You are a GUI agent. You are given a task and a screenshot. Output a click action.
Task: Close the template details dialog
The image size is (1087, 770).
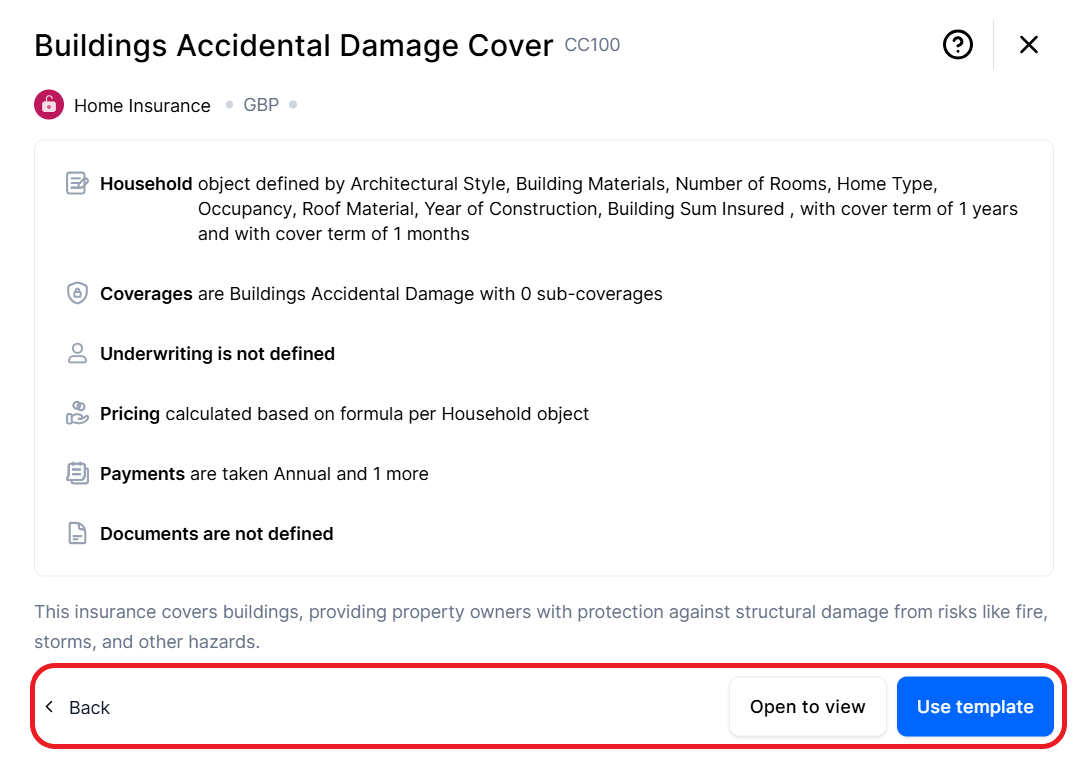(1029, 44)
